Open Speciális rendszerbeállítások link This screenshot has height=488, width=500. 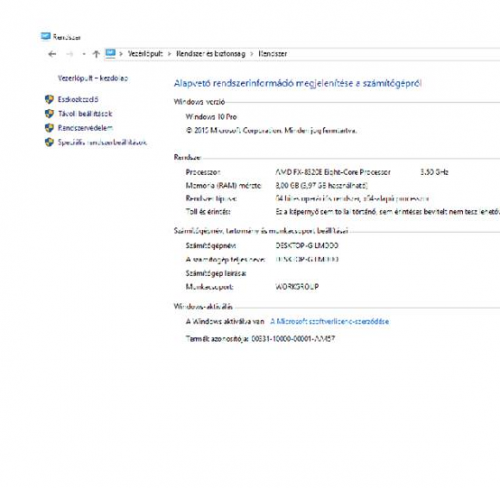click(102, 142)
